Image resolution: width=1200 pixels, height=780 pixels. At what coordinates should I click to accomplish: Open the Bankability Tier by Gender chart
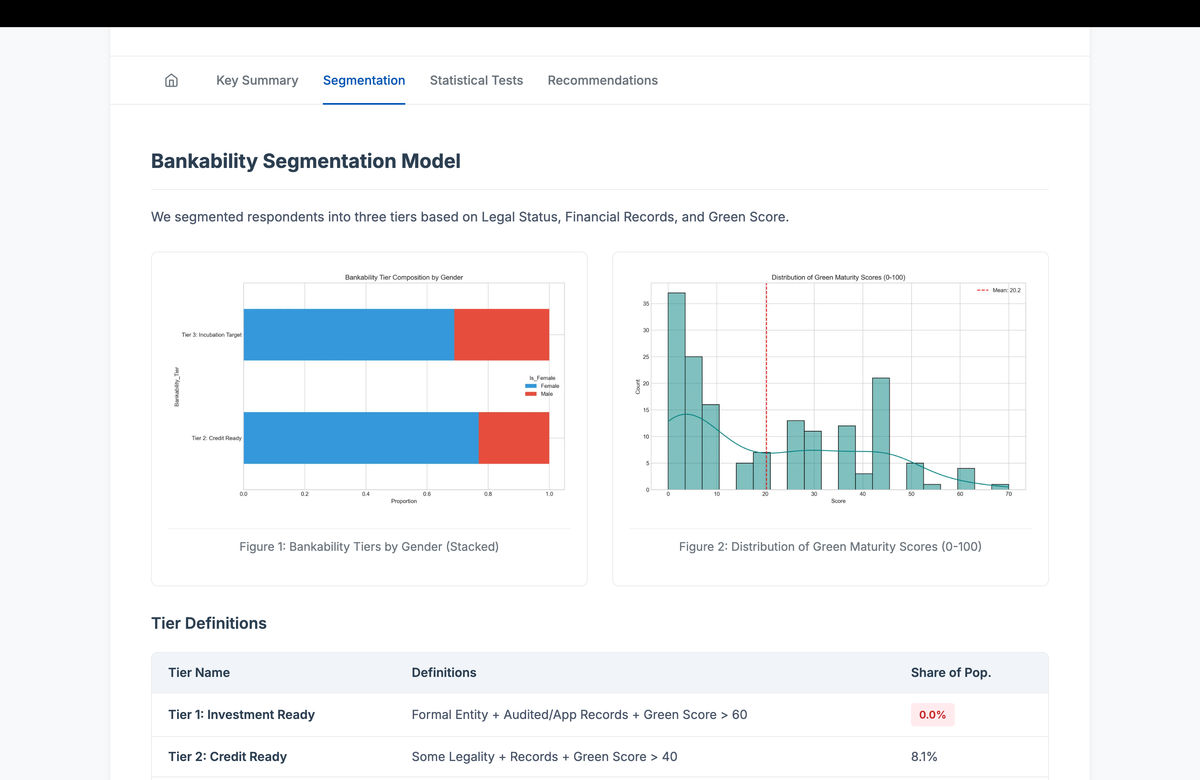click(369, 390)
